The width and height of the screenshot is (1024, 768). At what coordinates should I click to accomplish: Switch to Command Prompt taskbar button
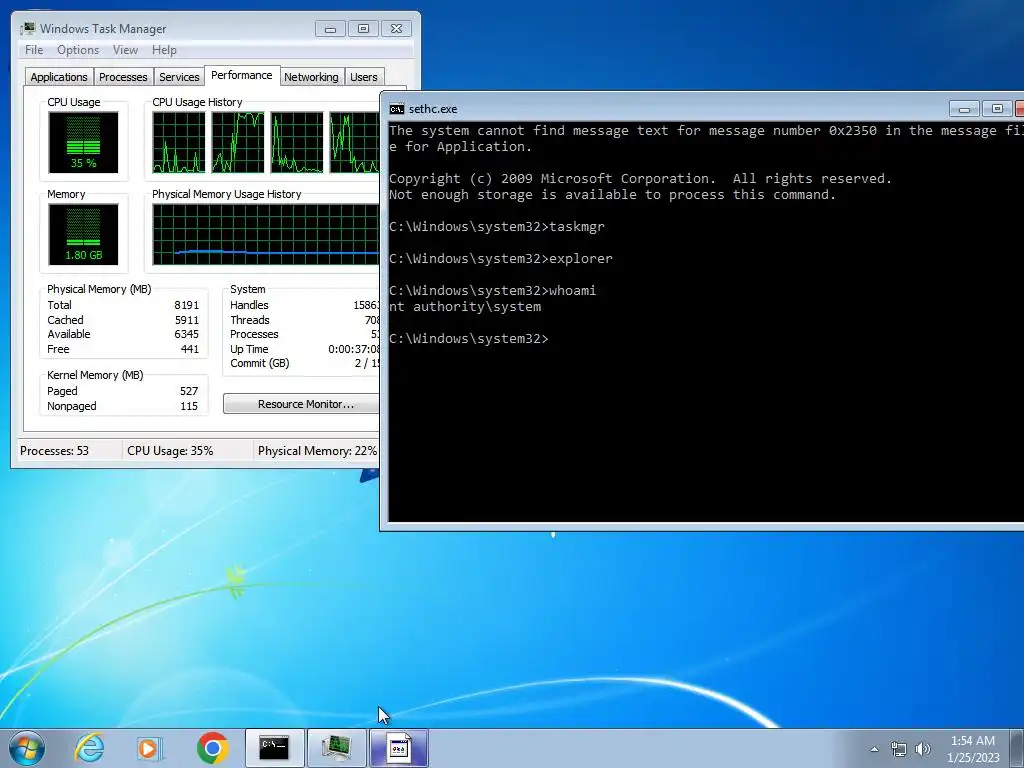(274, 748)
